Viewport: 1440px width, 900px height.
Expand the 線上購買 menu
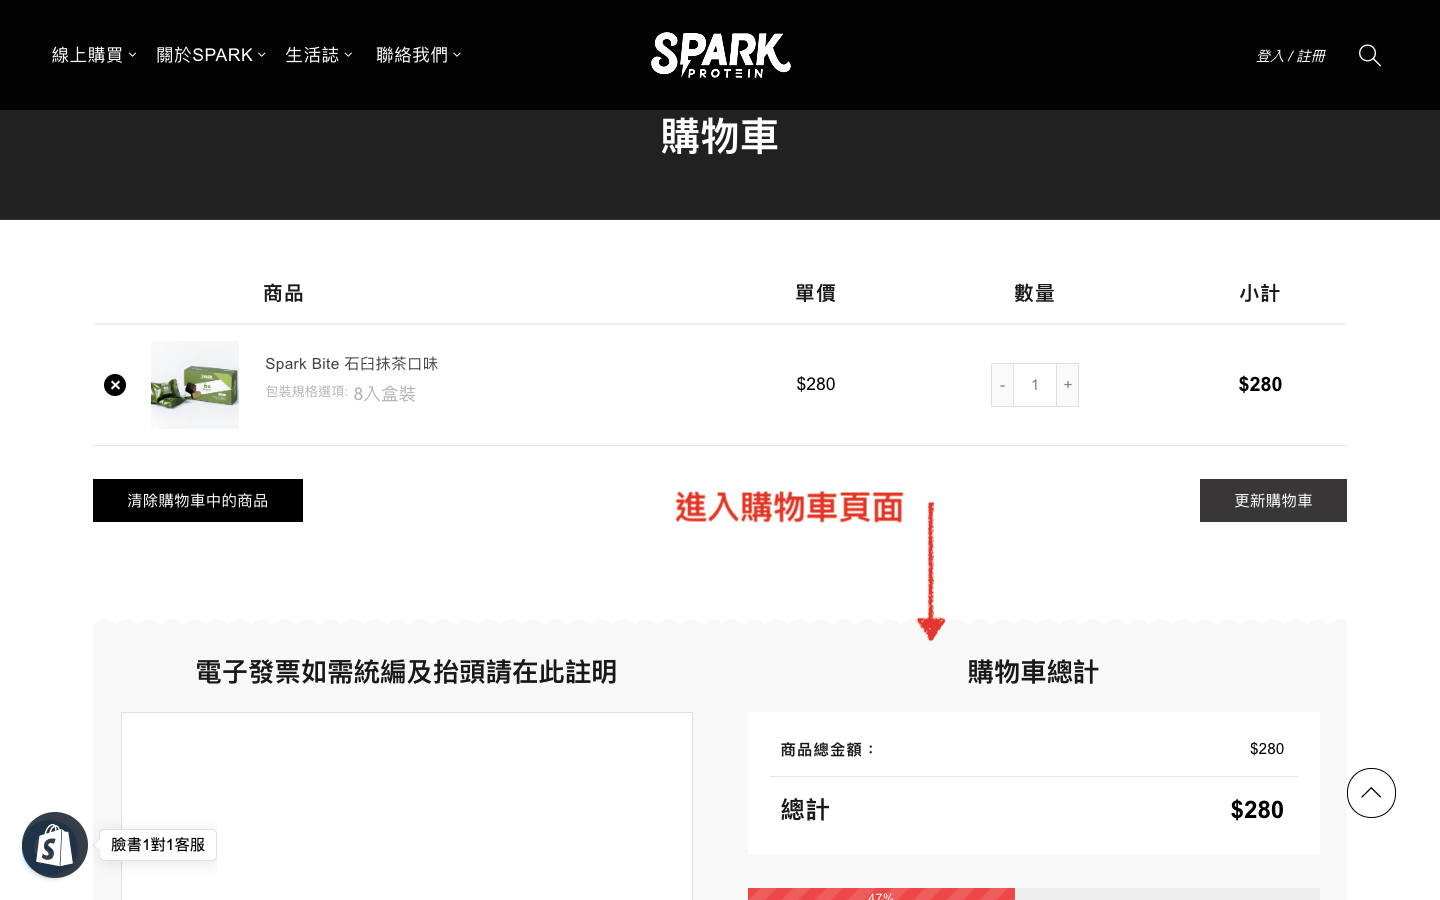[94, 55]
